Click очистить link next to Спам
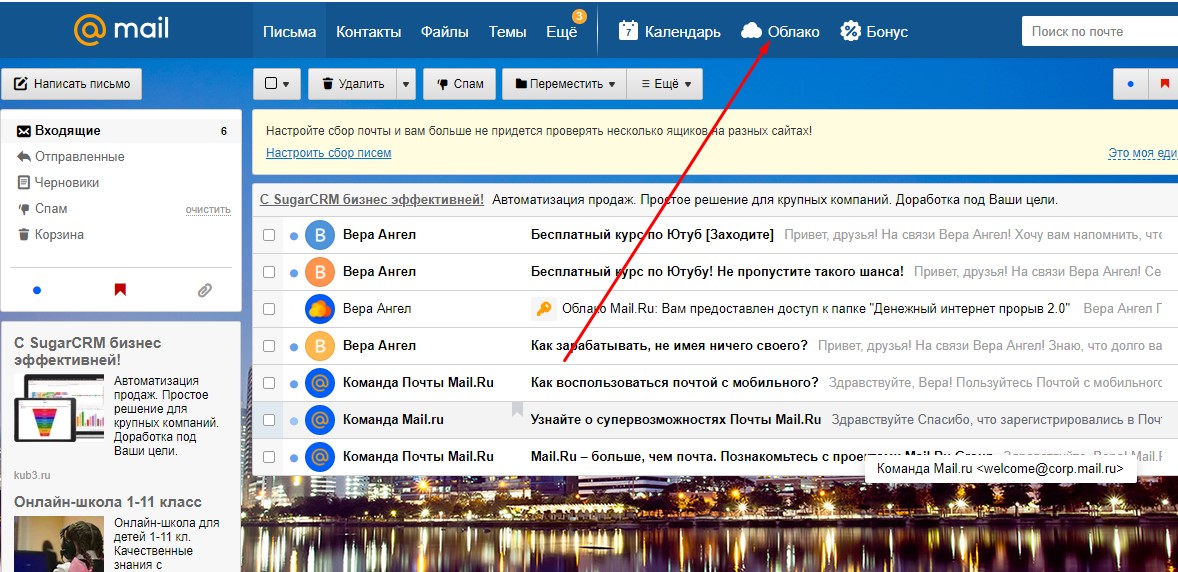 pos(208,210)
